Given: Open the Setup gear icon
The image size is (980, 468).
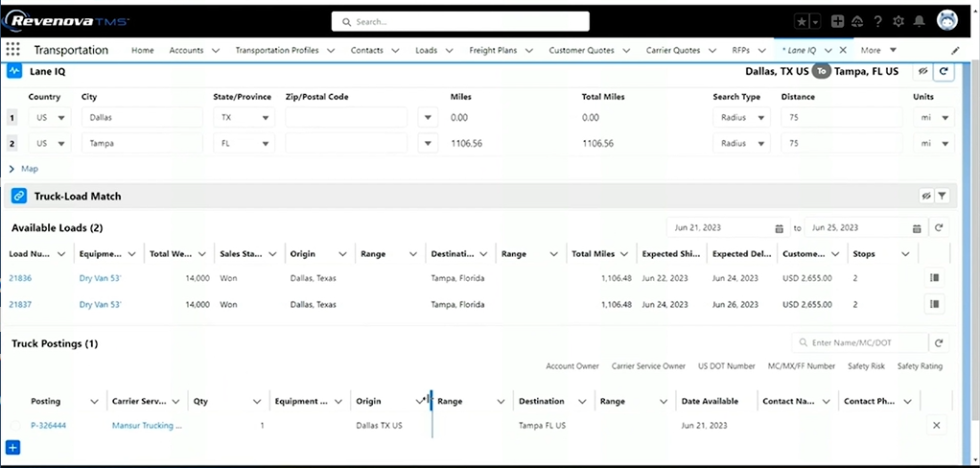Looking at the screenshot, I should point(898,21).
